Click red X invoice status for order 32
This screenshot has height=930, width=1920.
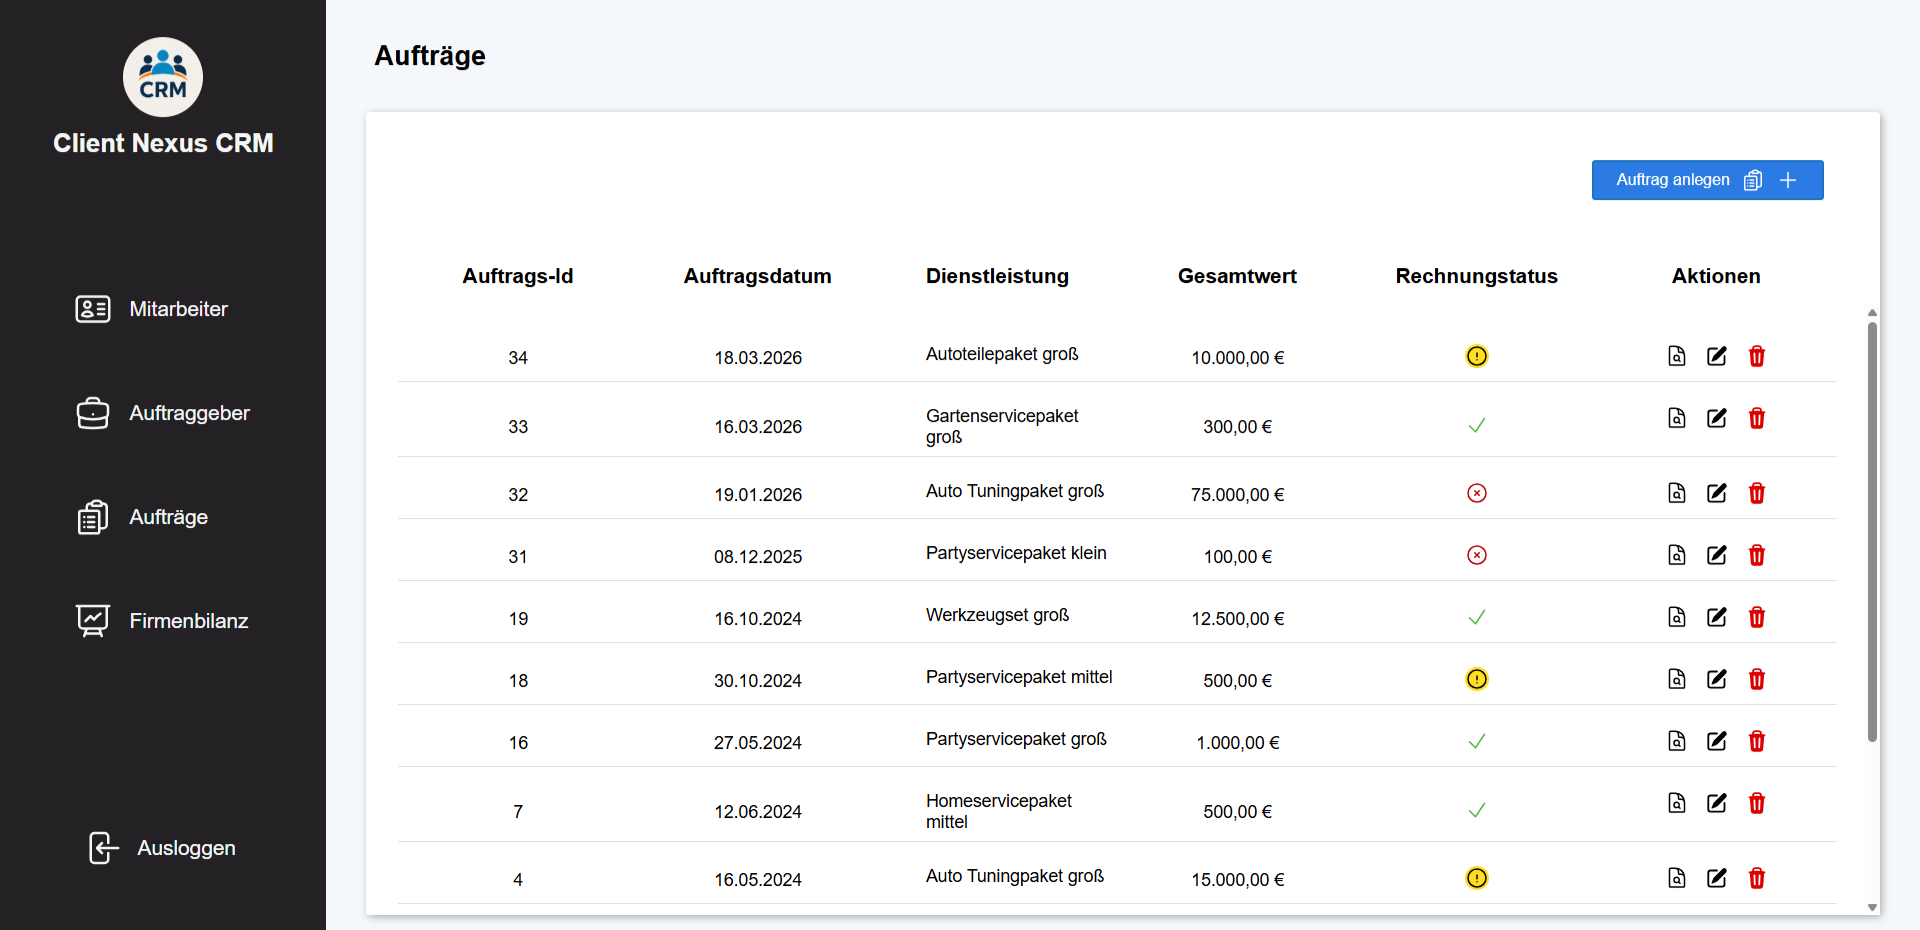coord(1476,493)
